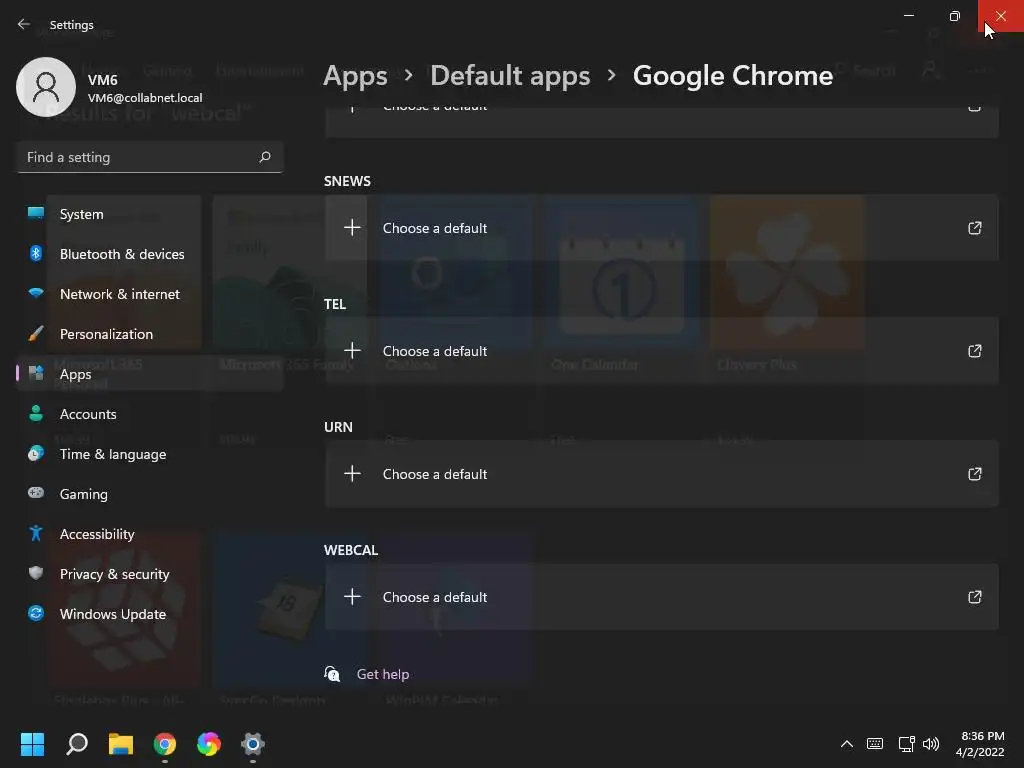Open the Windows Start menu
Screen dimensions: 1024x768
click(33, 744)
